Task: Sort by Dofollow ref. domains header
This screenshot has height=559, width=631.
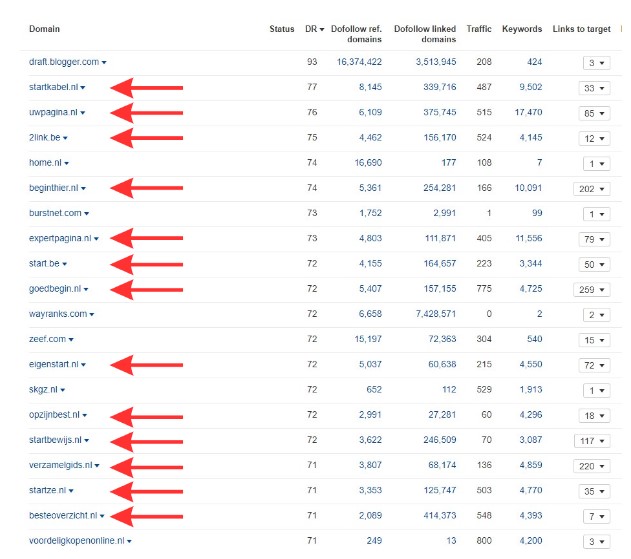Action: coord(356,34)
